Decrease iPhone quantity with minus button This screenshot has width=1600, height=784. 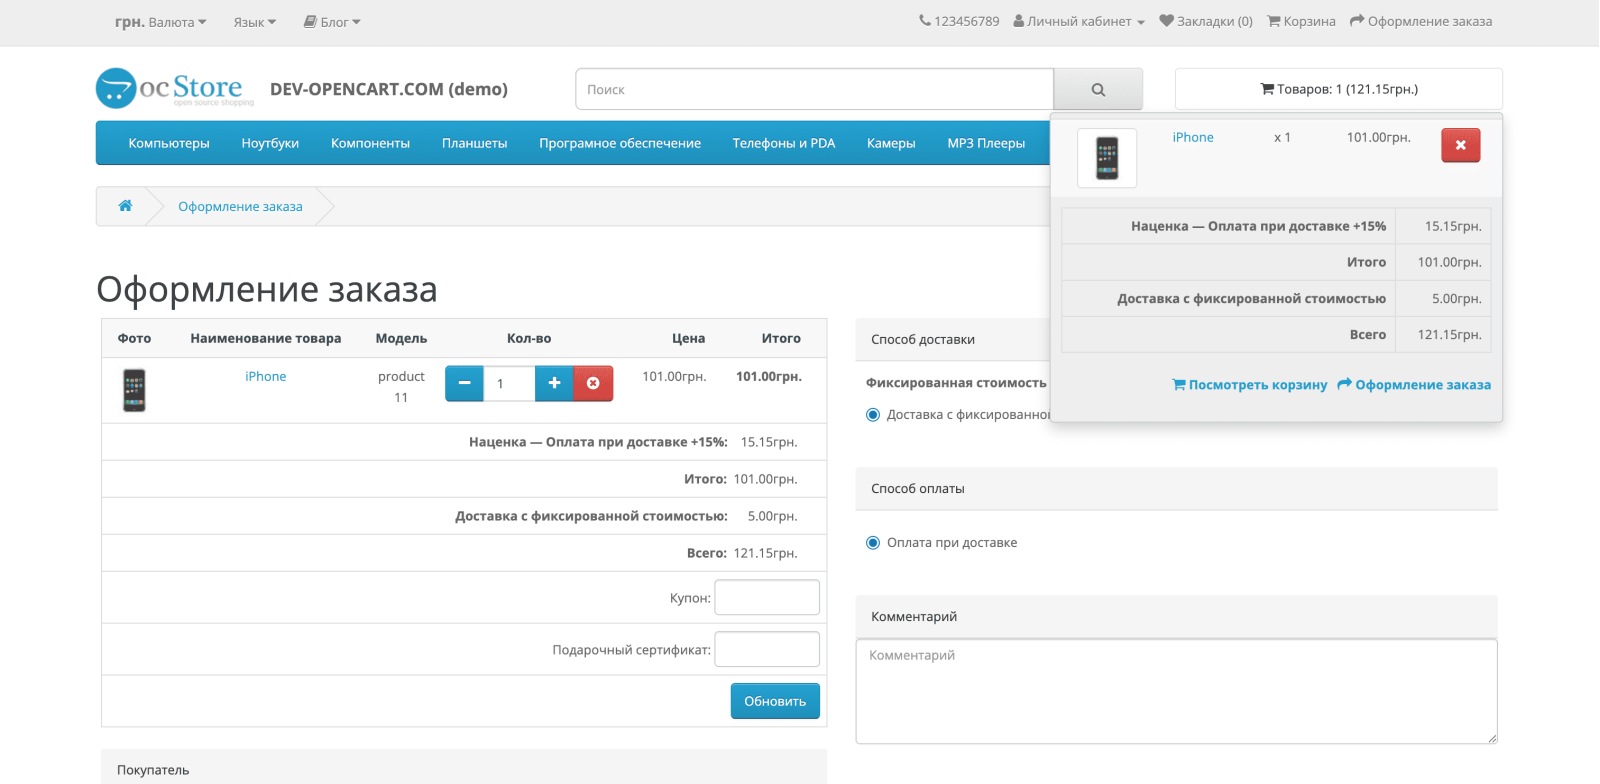464,383
